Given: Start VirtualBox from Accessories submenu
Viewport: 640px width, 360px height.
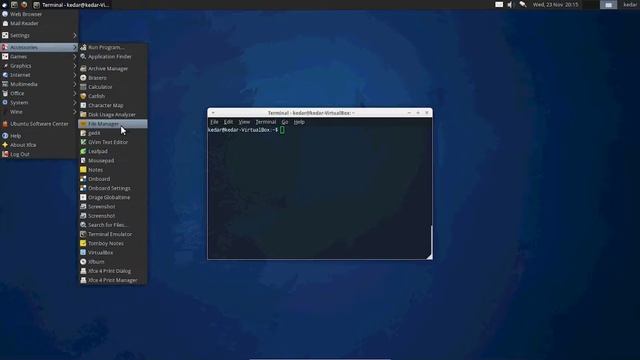Looking at the screenshot, I should (113, 253).
